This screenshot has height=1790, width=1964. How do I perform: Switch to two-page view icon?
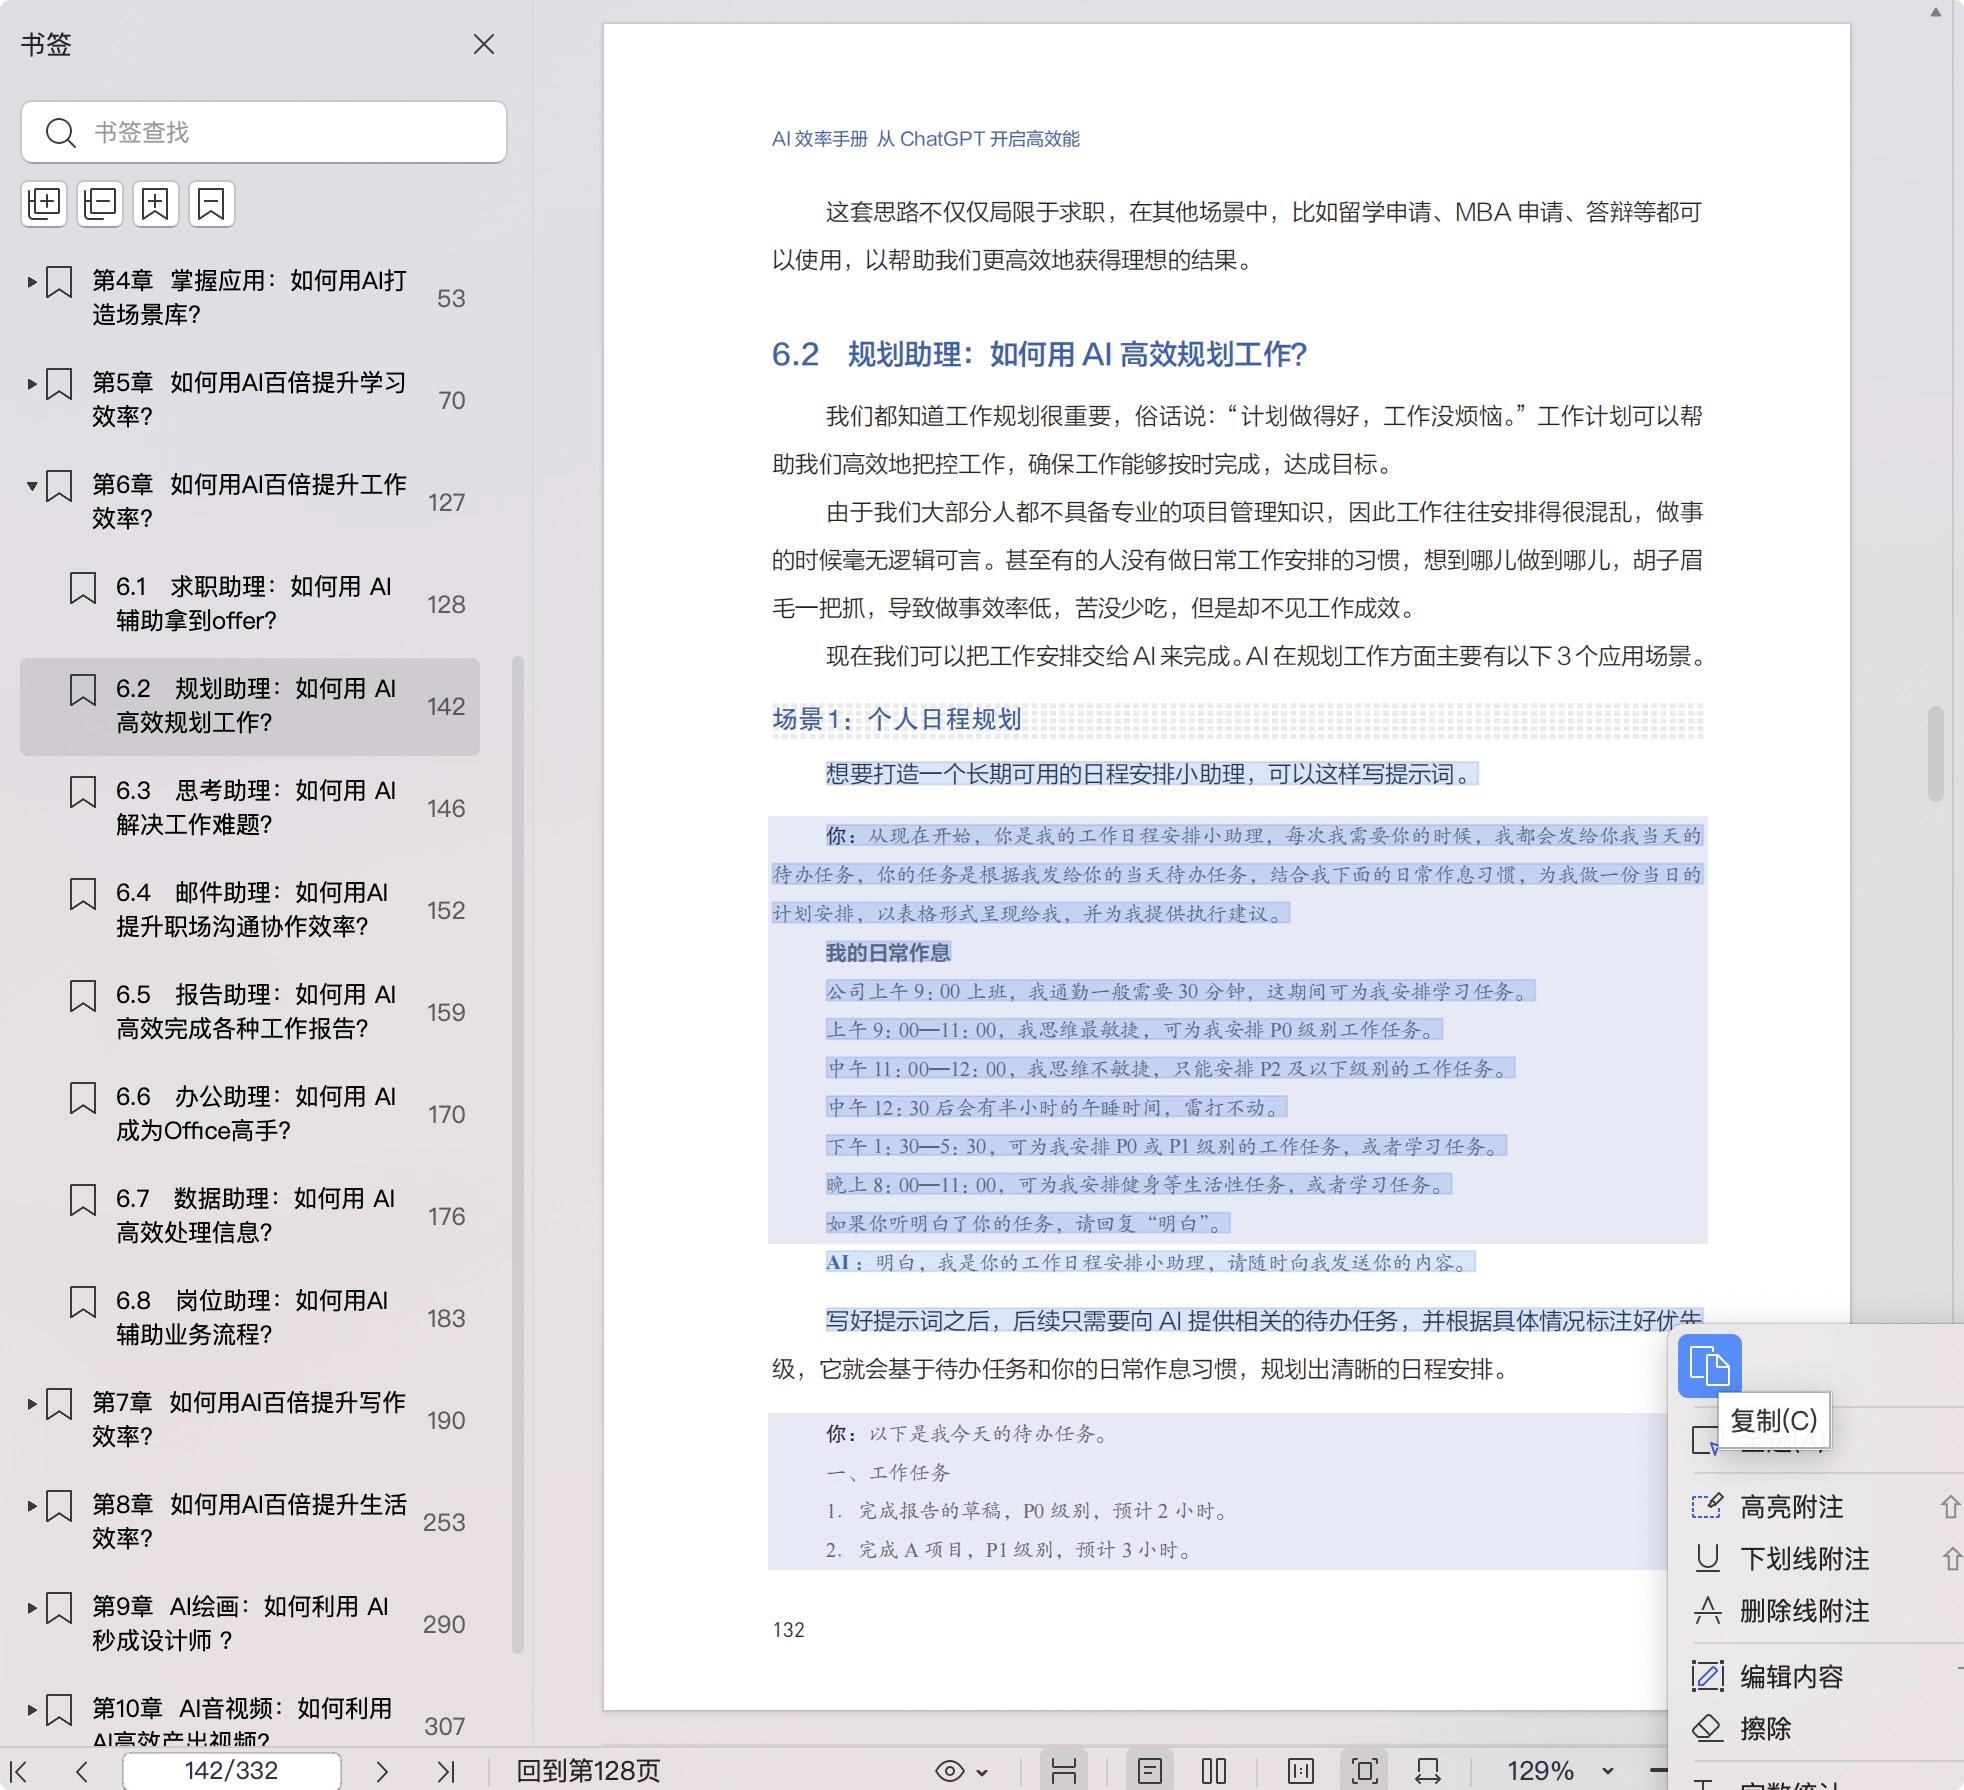tap(1214, 1771)
